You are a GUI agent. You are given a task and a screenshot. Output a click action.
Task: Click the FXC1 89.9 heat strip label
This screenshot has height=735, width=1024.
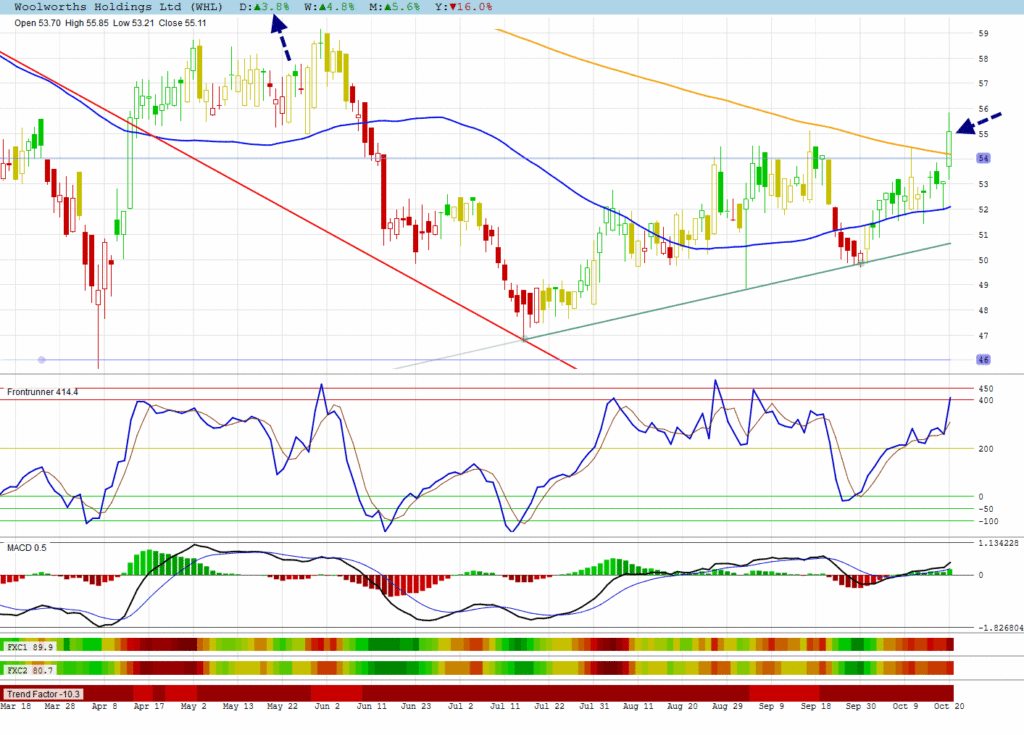[x=27, y=646]
